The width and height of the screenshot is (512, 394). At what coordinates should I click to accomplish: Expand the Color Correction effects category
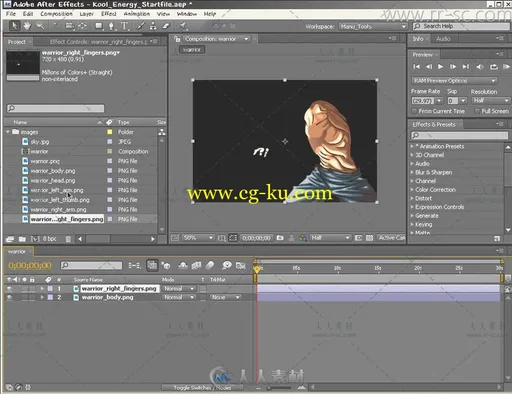coord(412,190)
